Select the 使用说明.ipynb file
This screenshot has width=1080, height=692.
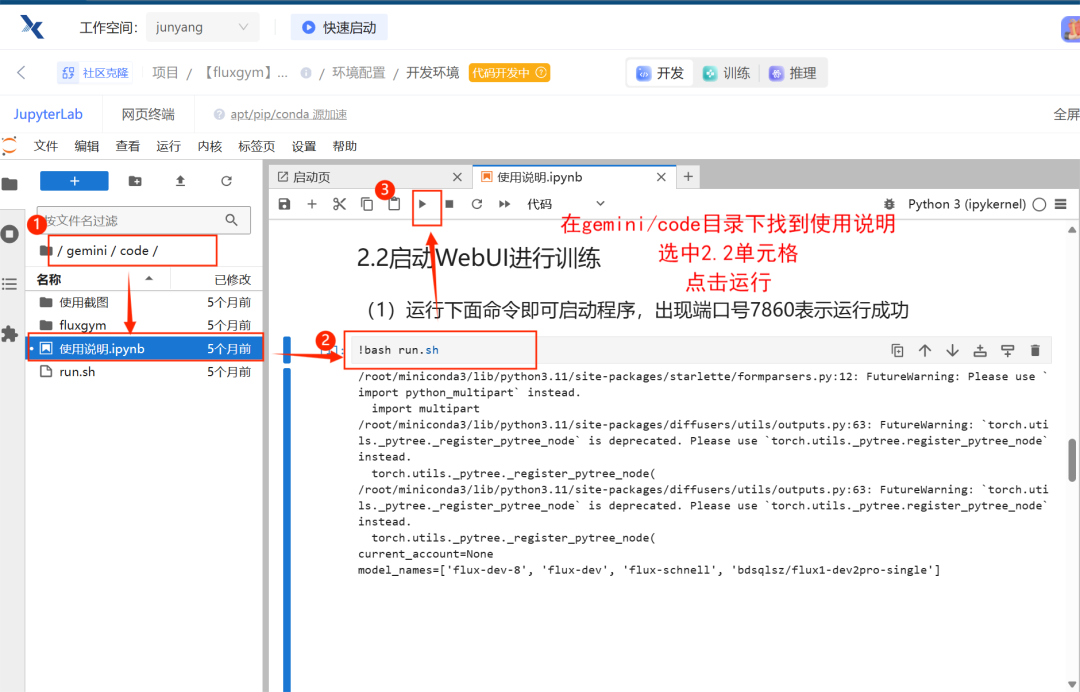(x=145, y=348)
